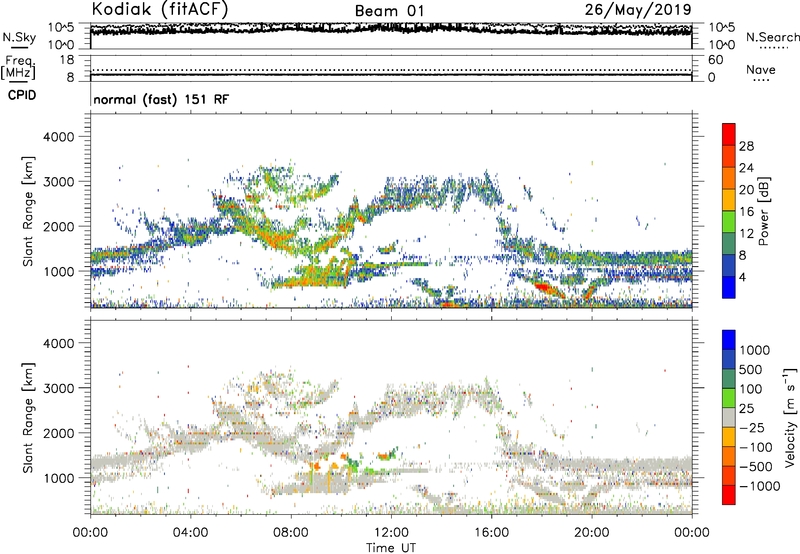The image size is (800, 554).
Task: Click the 'Kodiak (fitACF)' plot title
Action: click(x=160, y=9)
